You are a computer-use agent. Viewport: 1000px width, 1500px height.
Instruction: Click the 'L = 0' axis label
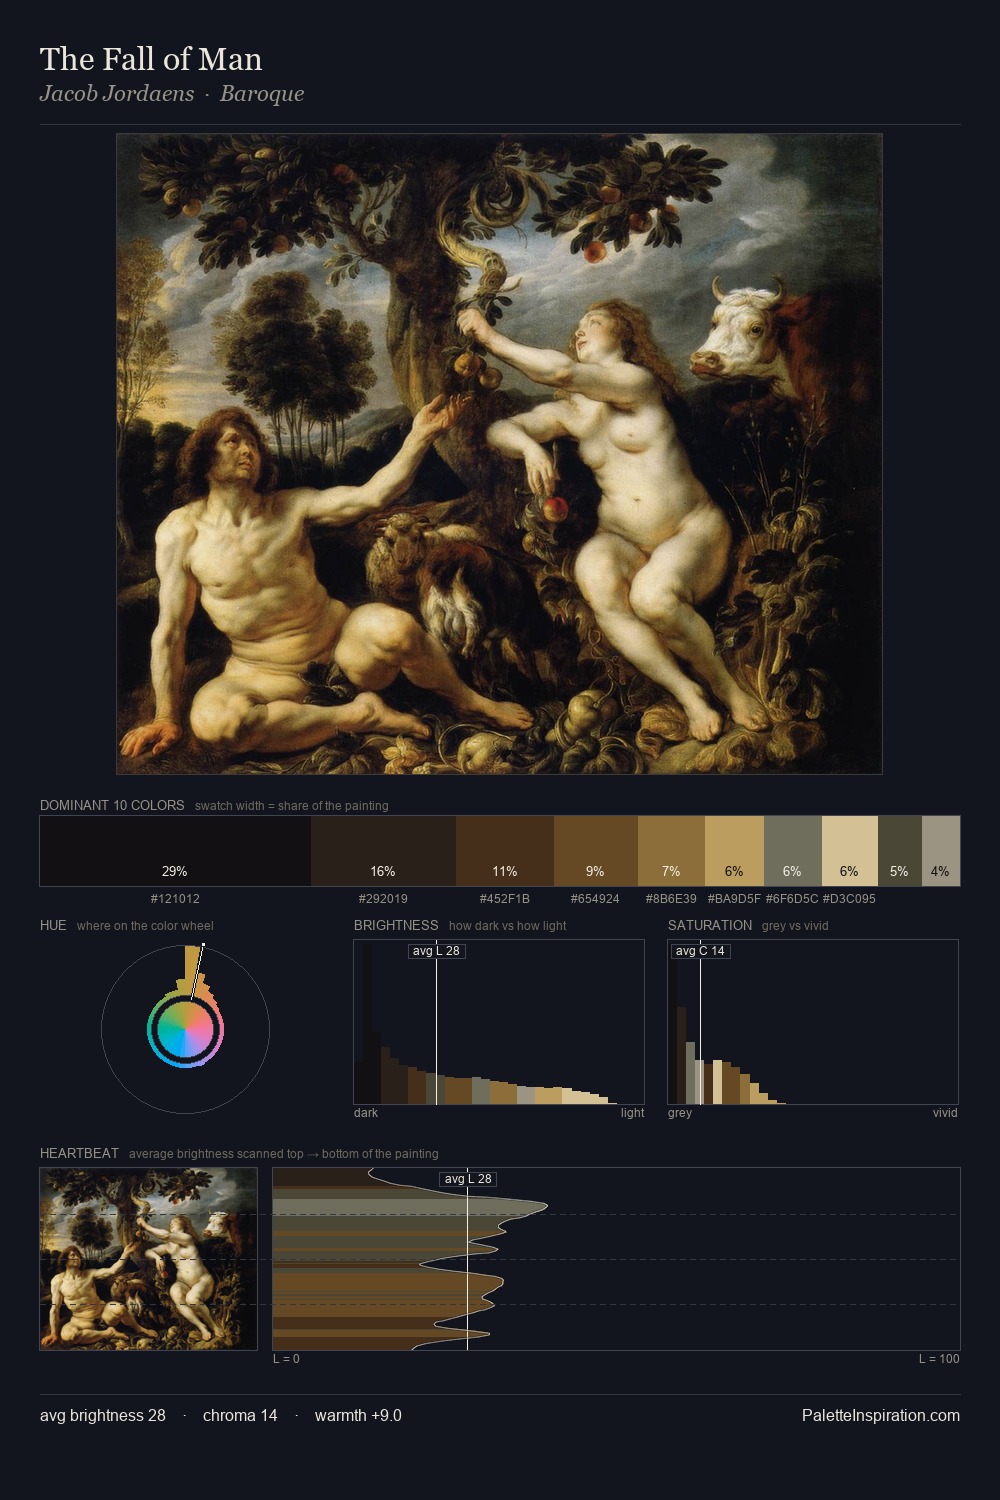[286, 1359]
